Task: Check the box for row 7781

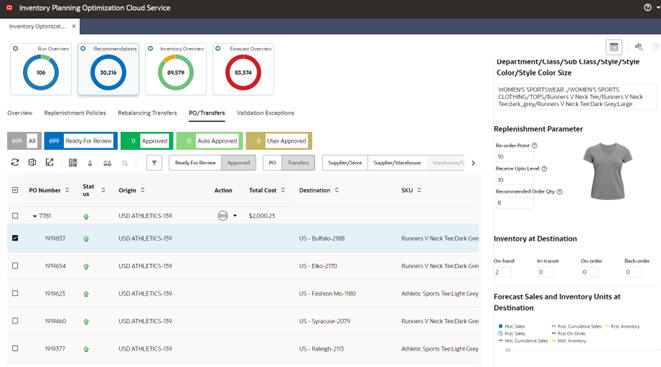Action: click(15, 216)
